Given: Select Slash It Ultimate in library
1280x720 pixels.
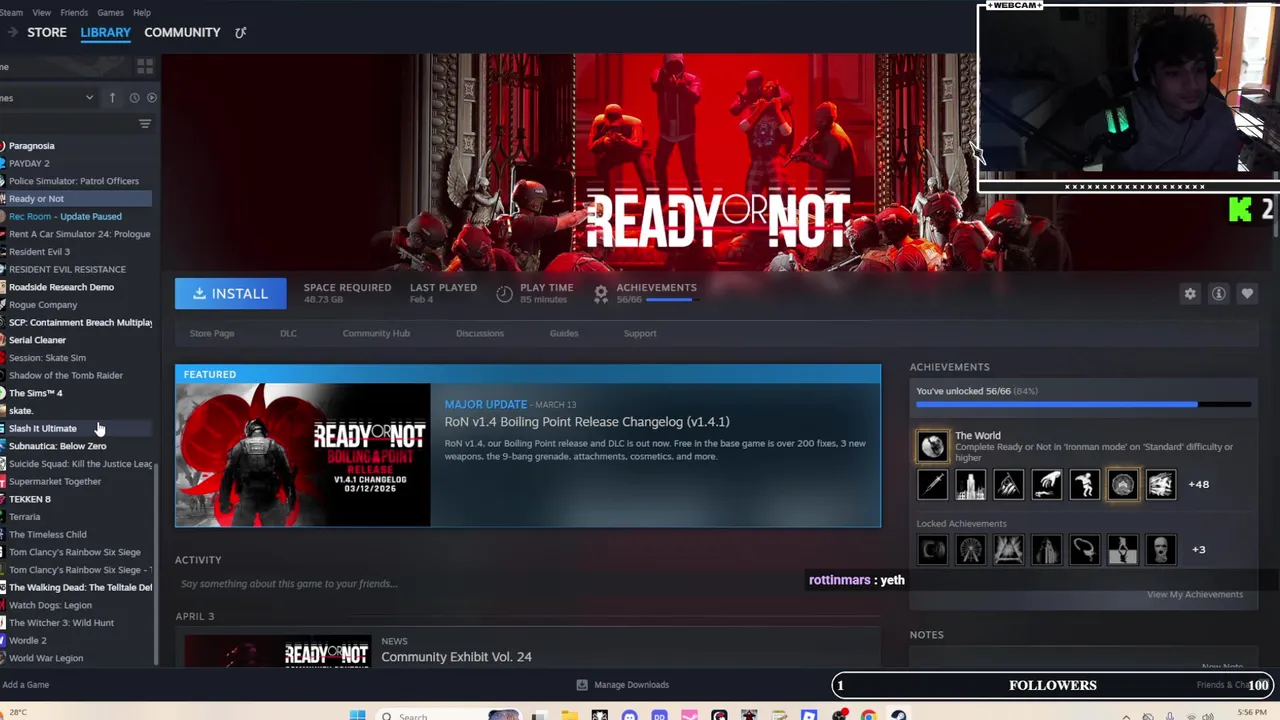Looking at the screenshot, I should point(76,428).
